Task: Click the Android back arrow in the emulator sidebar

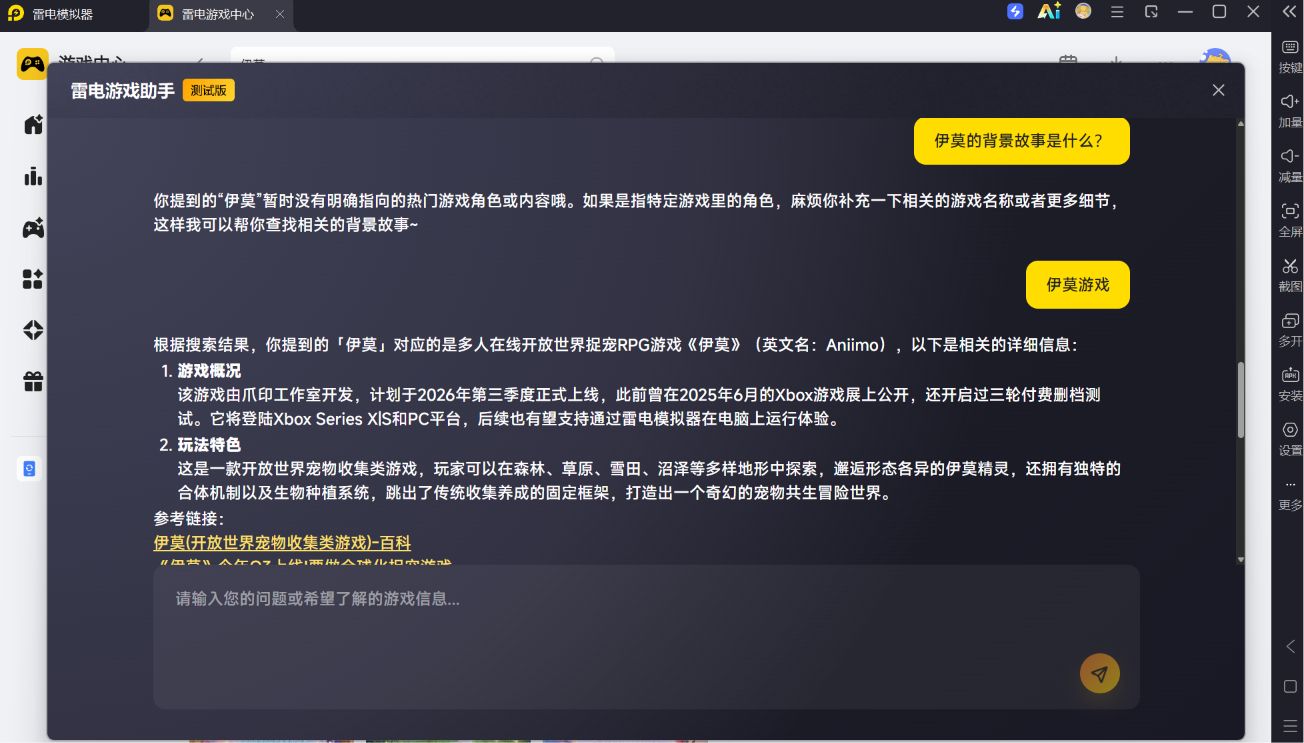Action: pos(1290,647)
